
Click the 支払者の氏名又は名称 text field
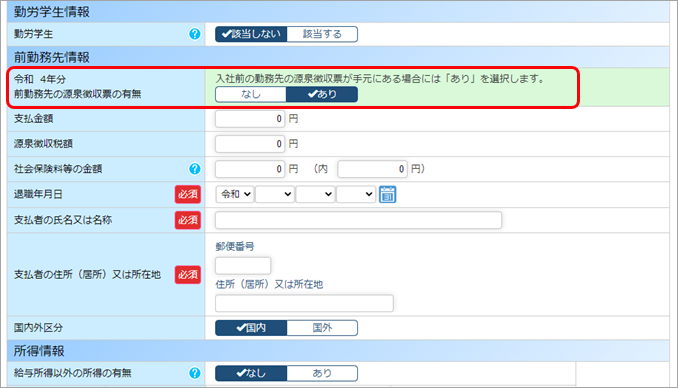pyautogui.click(x=358, y=220)
